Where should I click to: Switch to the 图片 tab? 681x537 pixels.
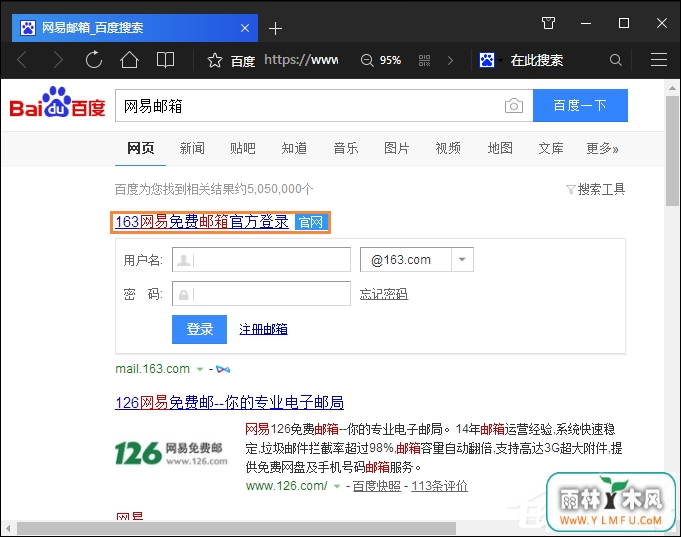pyautogui.click(x=397, y=148)
